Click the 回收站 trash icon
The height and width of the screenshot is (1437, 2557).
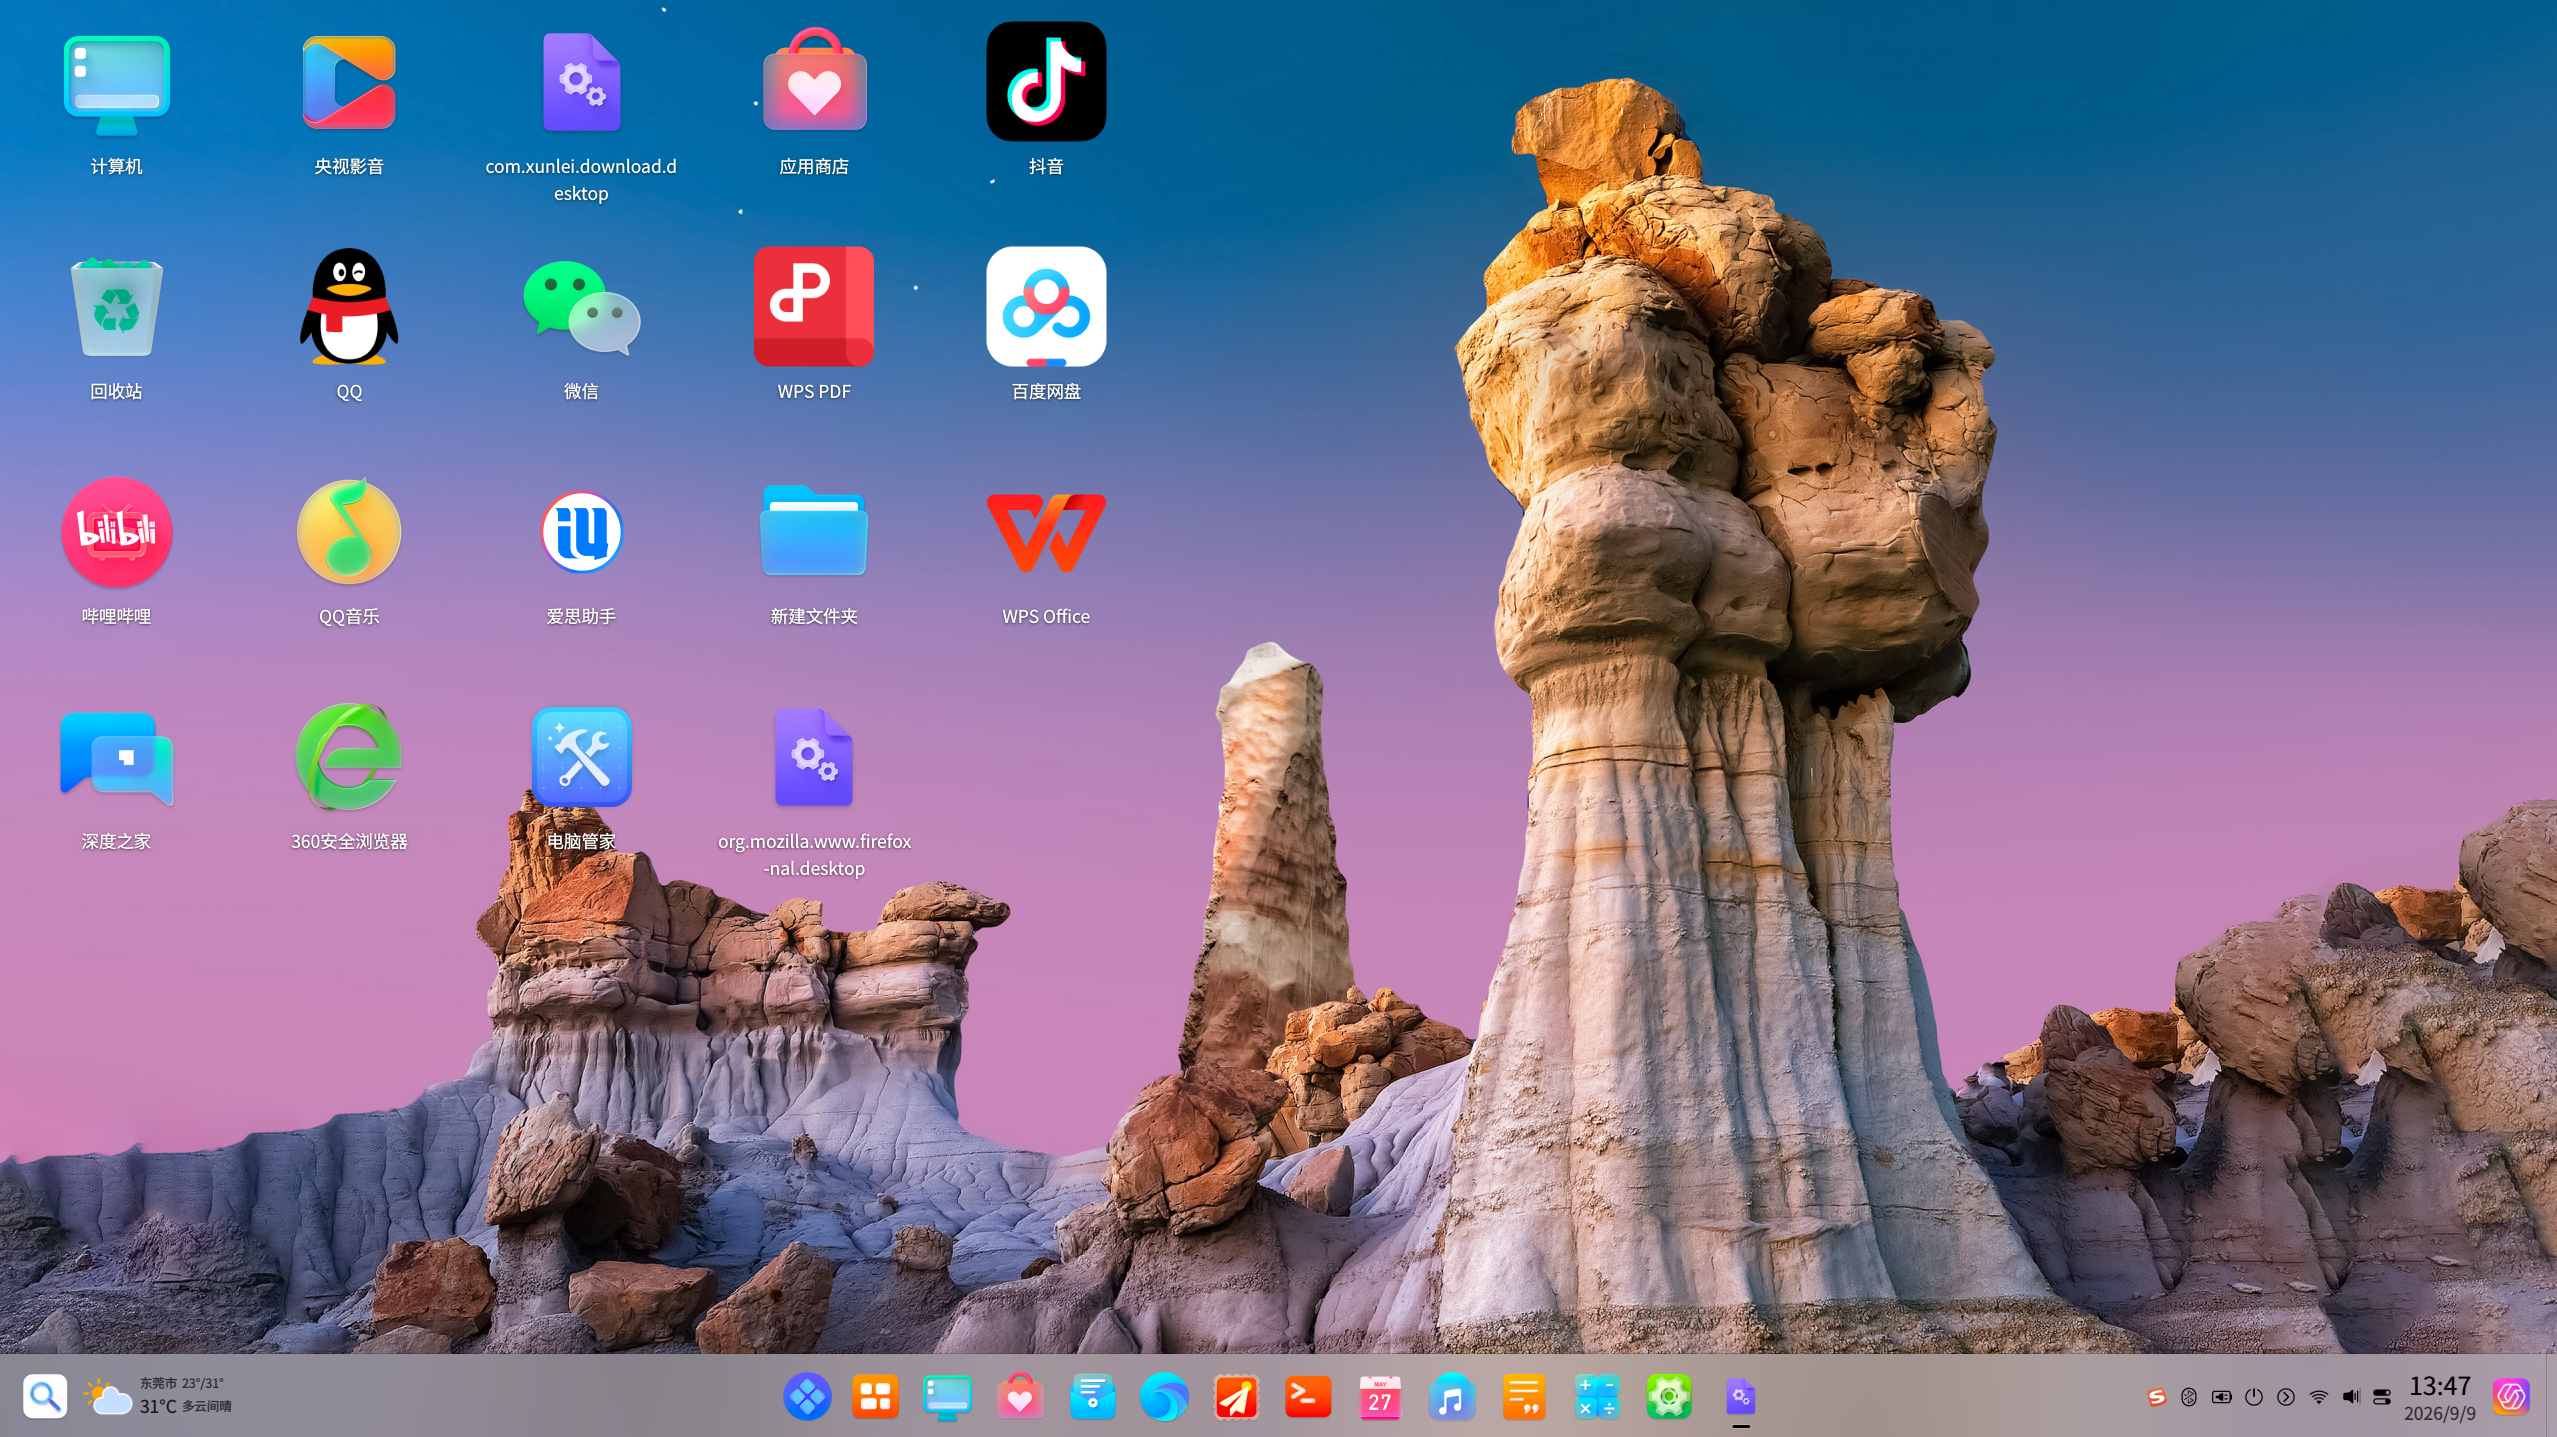116,307
